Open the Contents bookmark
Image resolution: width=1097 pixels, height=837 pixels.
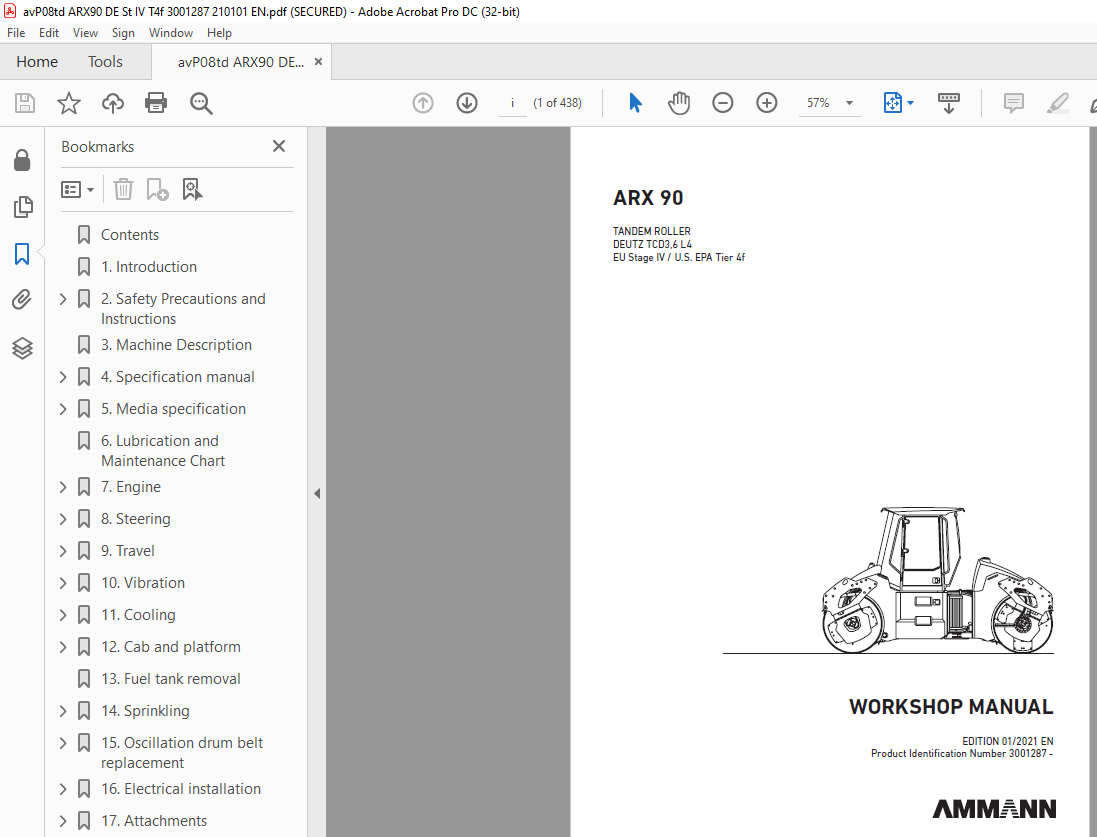click(x=130, y=235)
